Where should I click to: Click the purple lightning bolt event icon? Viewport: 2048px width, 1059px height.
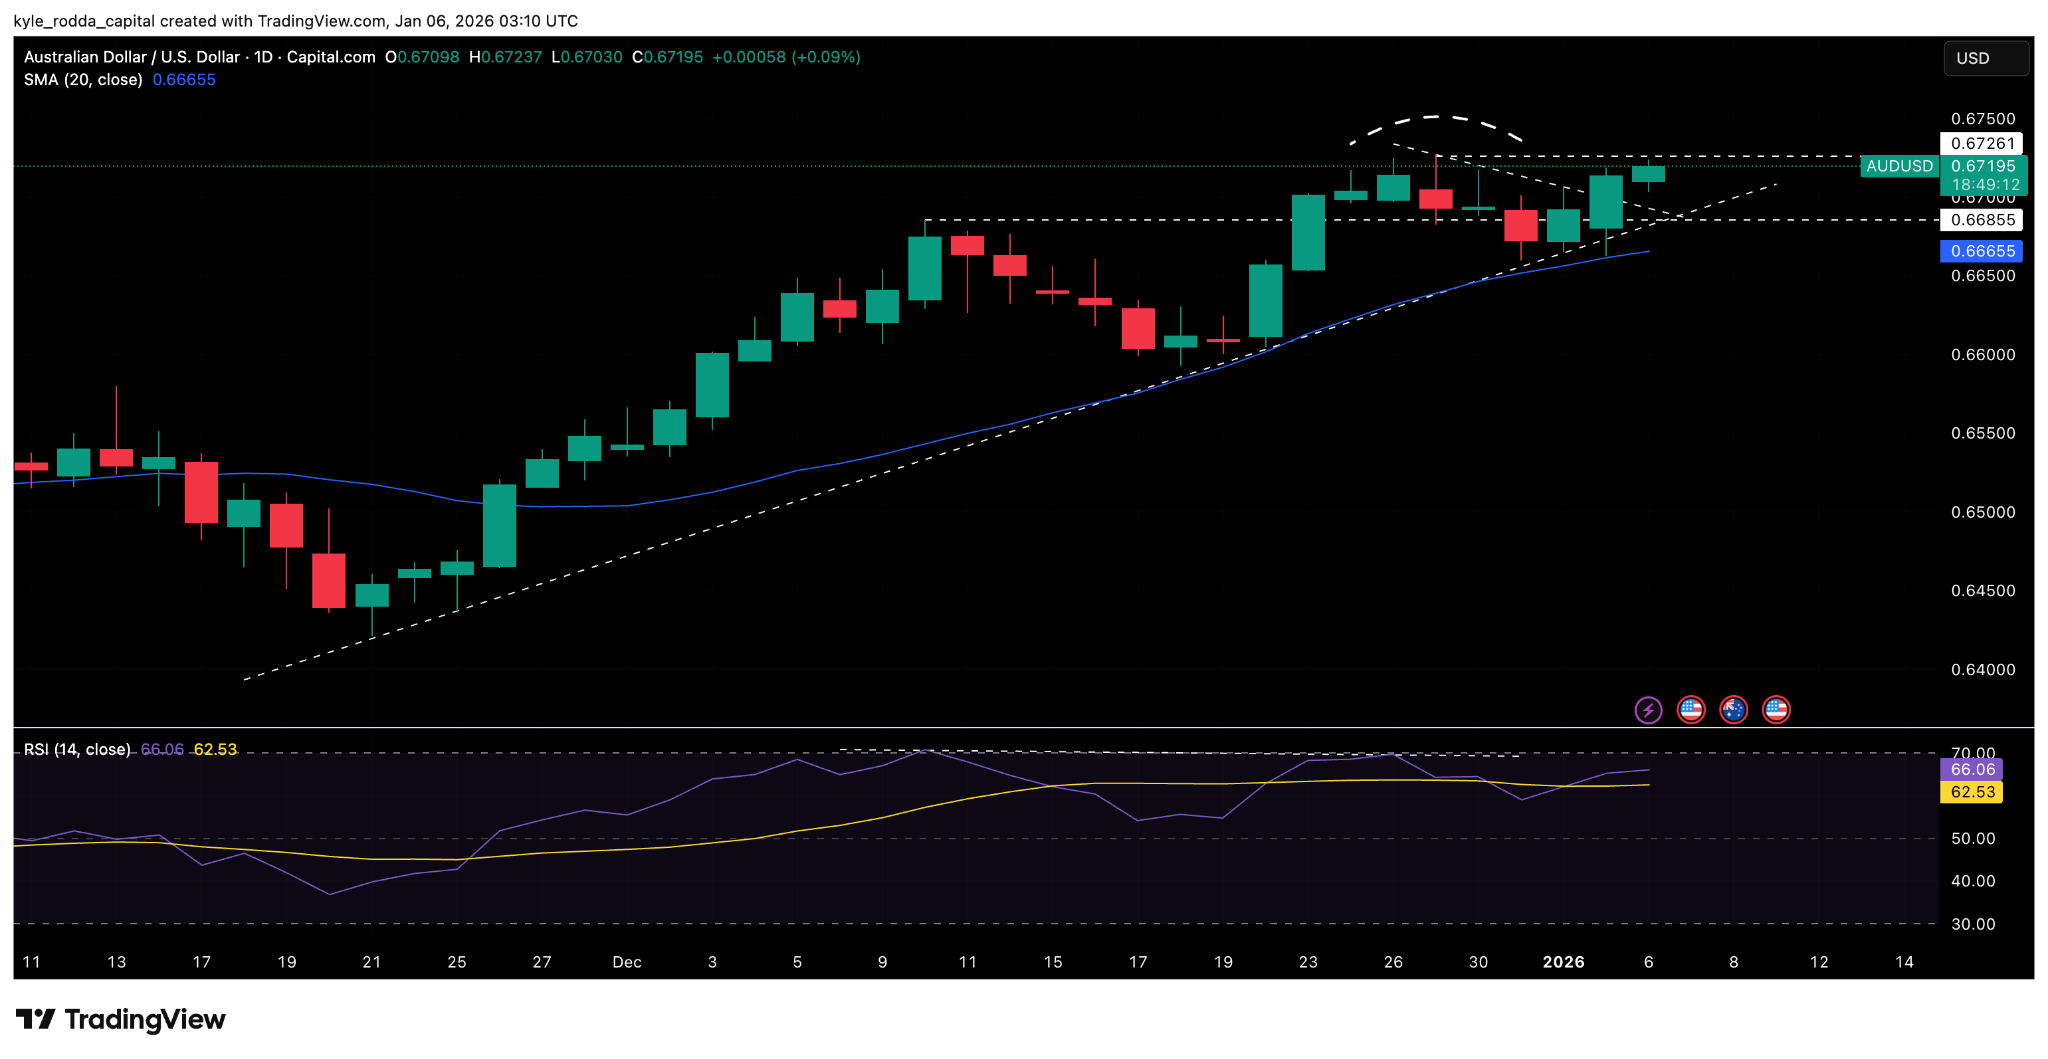pyautogui.click(x=1648, y=710)
